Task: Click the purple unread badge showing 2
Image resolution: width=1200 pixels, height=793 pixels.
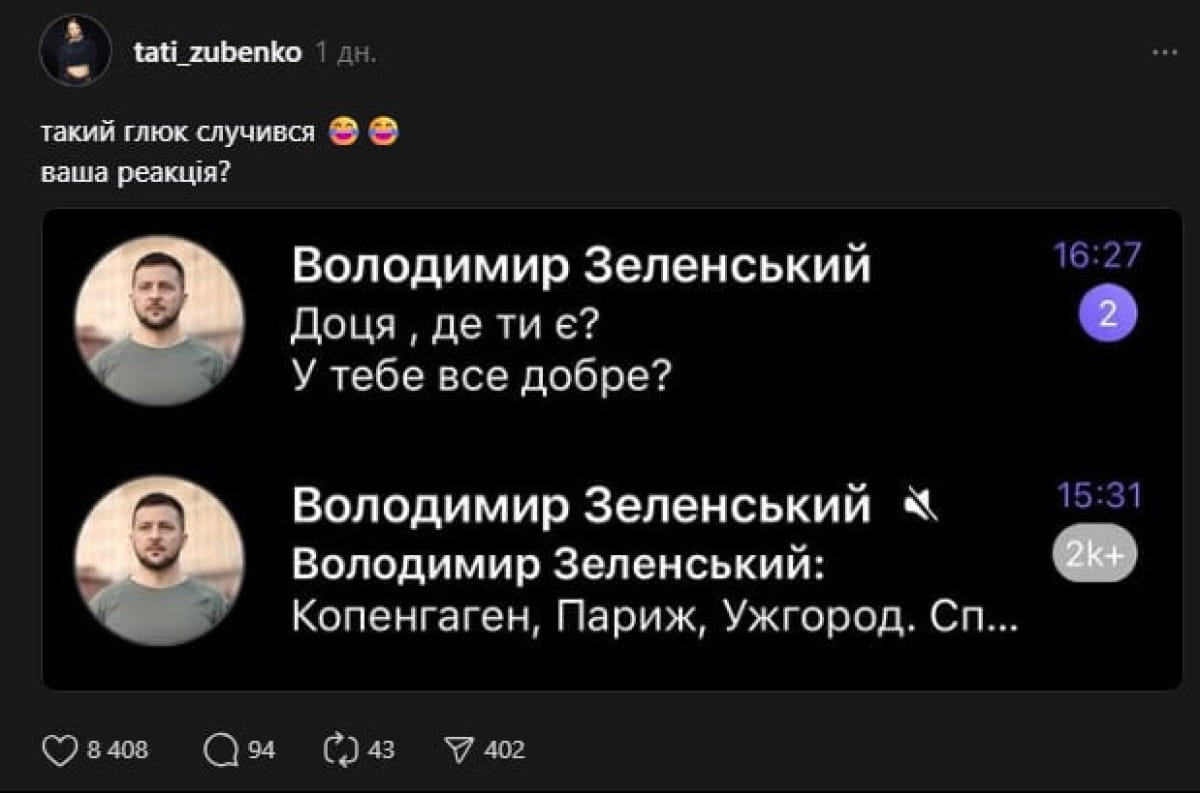Action: (x=1107, y=315)
